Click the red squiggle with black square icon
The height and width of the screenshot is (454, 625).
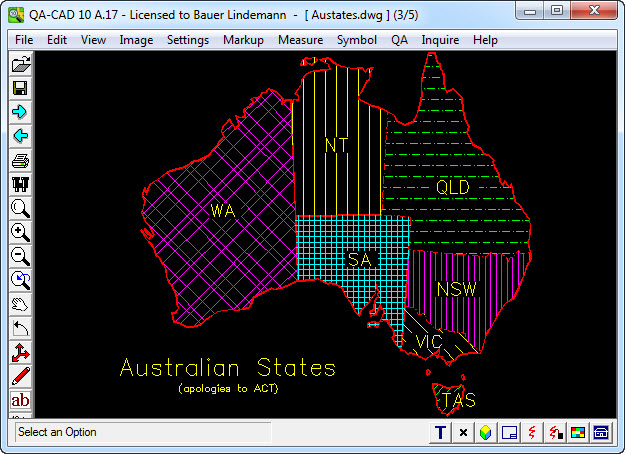click(x=555, y=432)
